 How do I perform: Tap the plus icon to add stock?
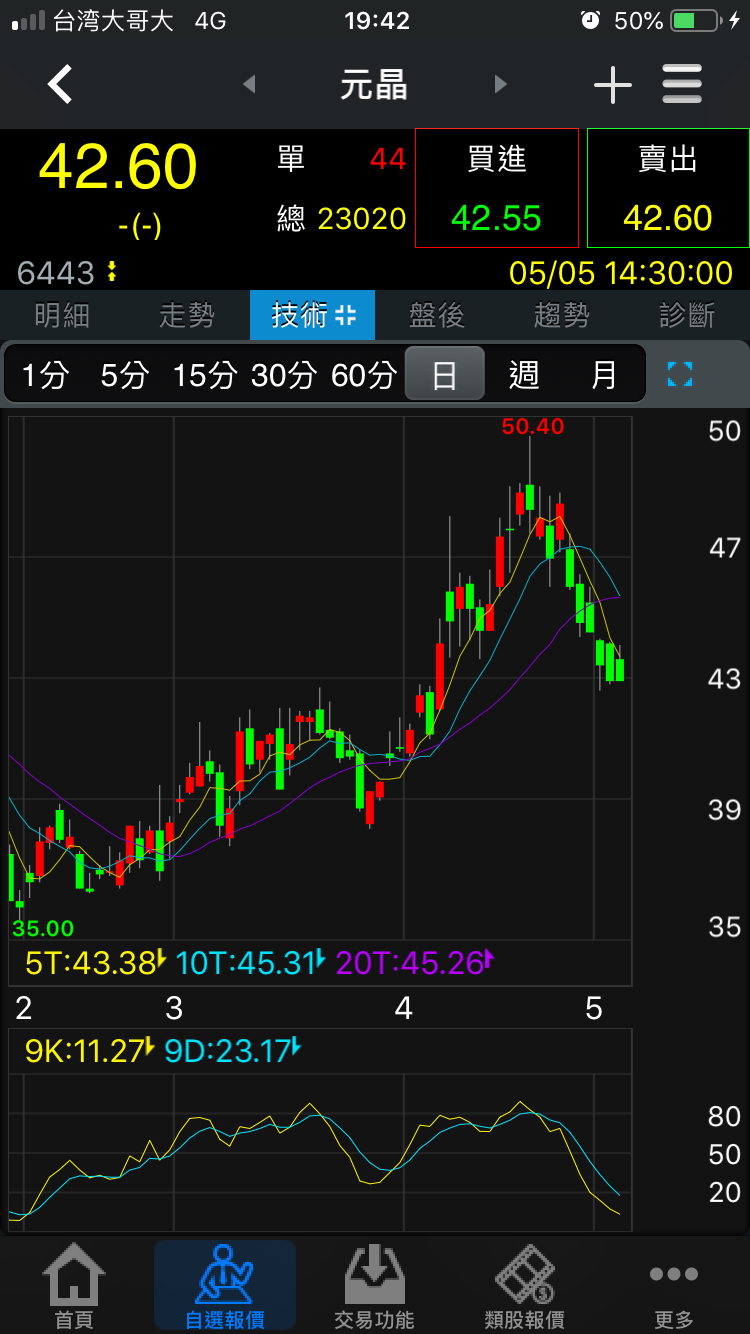coord(612,86)
